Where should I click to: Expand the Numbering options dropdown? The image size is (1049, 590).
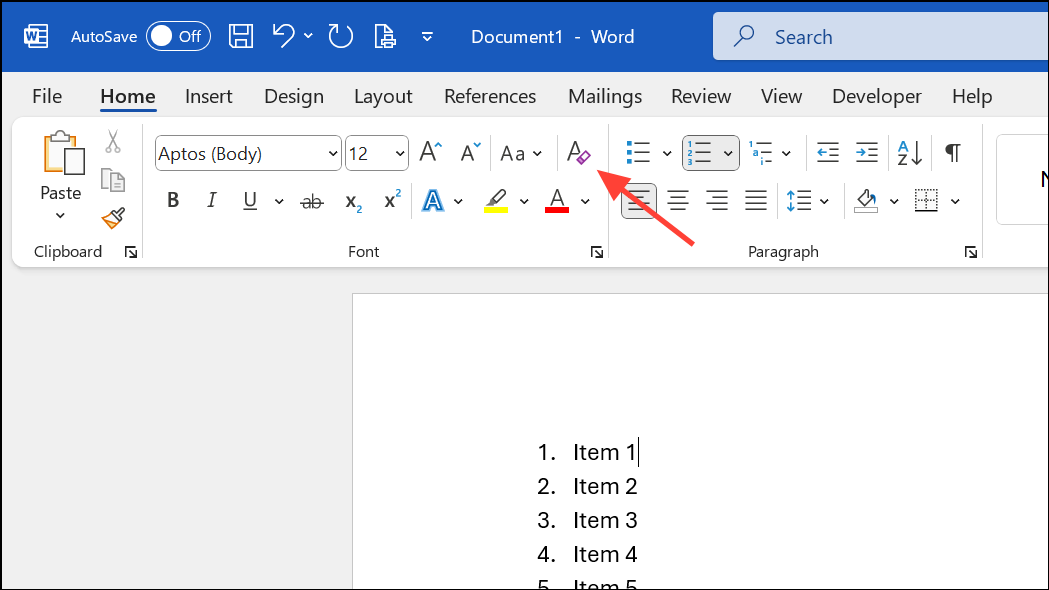727,152
